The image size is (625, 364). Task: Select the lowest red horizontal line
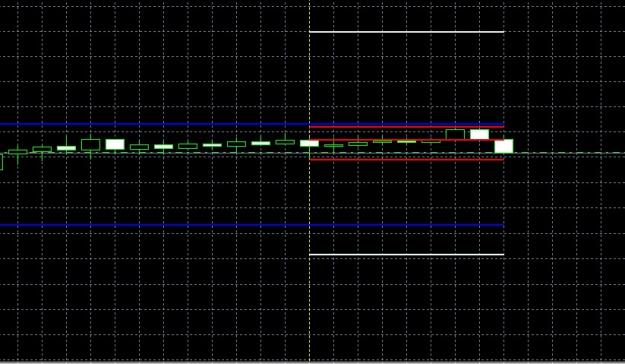(407, 159)
